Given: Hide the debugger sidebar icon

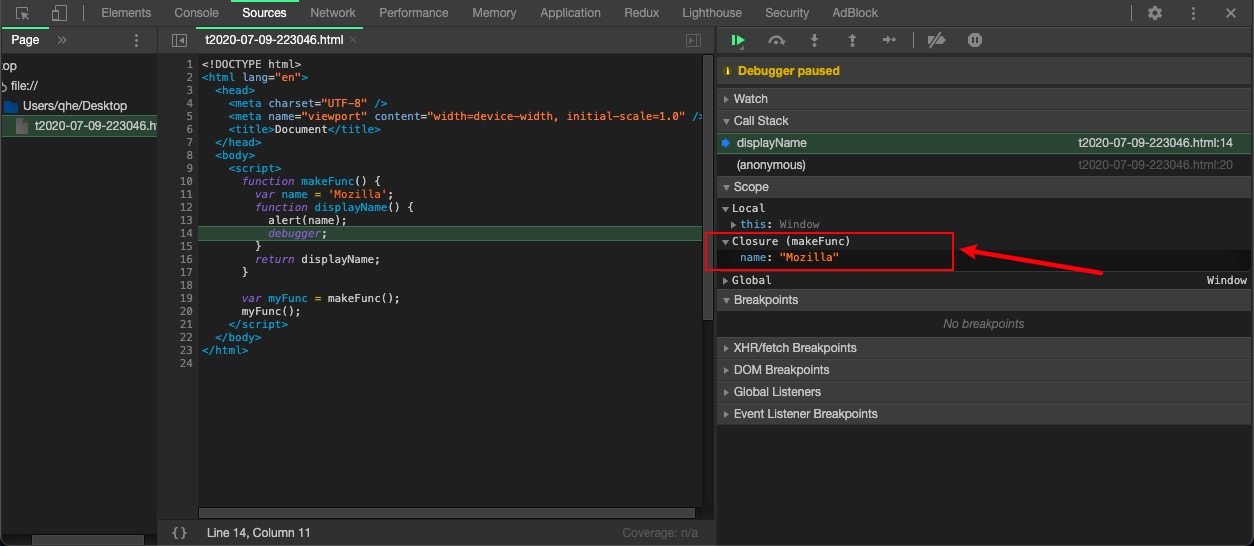Looking at the screenshot, I should coord(693,40).
